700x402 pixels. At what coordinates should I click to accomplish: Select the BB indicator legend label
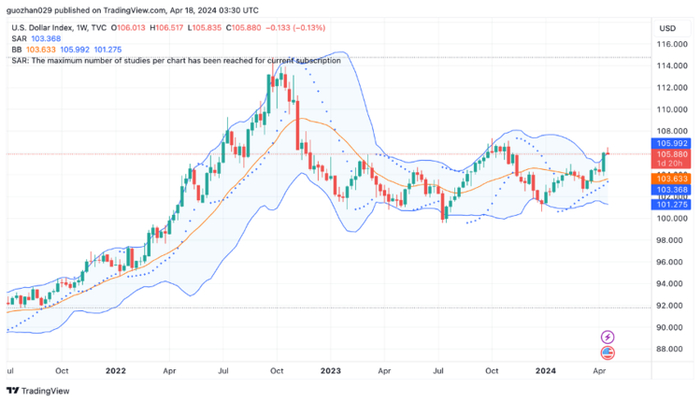click(17, 50)
